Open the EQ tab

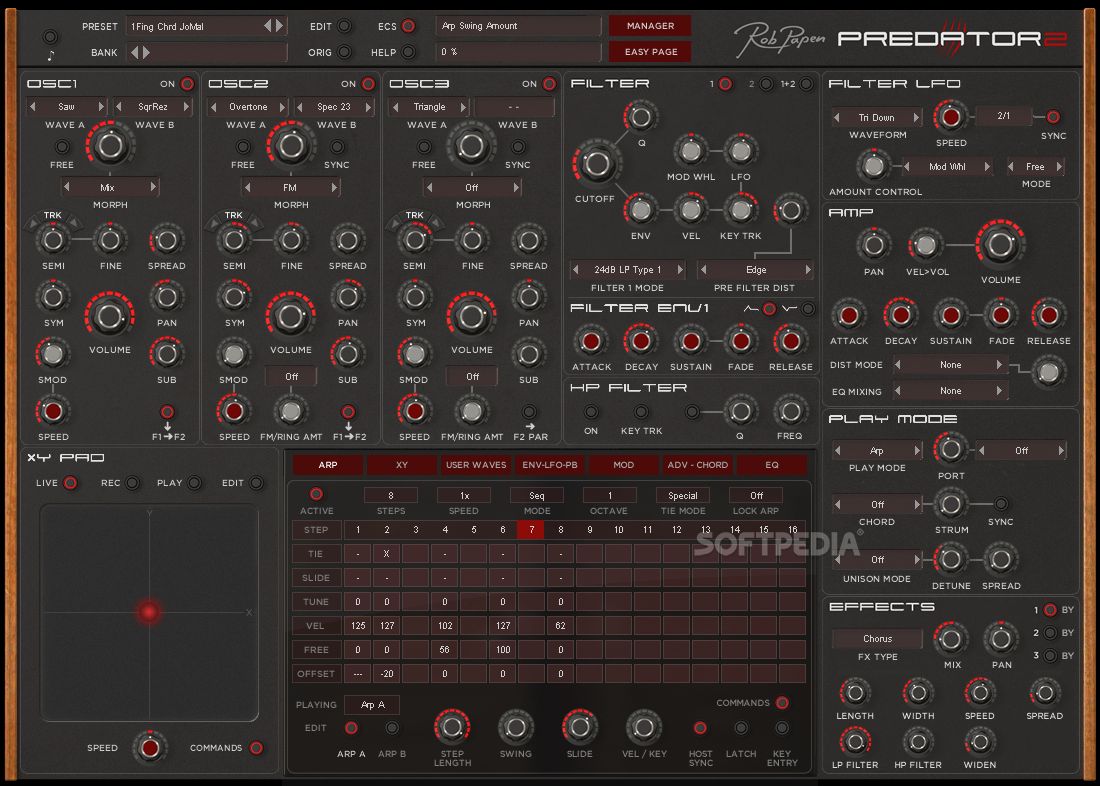pyautogui.click(x=772, y=465)
